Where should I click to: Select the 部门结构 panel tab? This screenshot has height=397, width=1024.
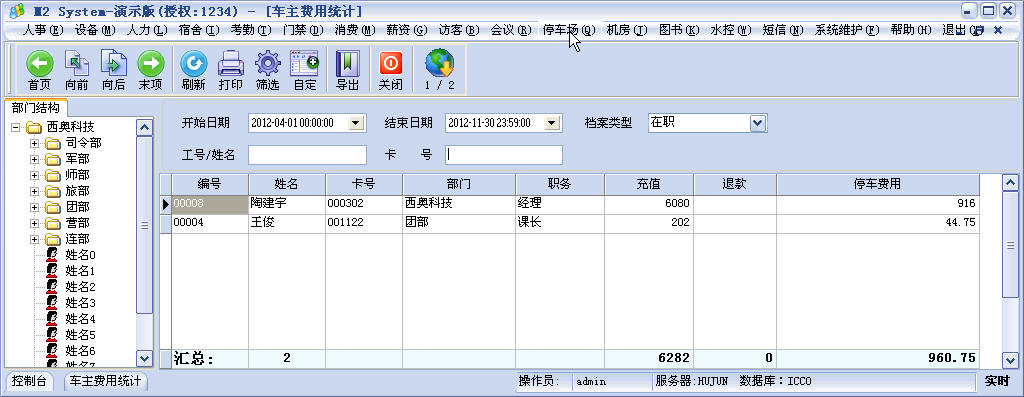coord(35,108)
